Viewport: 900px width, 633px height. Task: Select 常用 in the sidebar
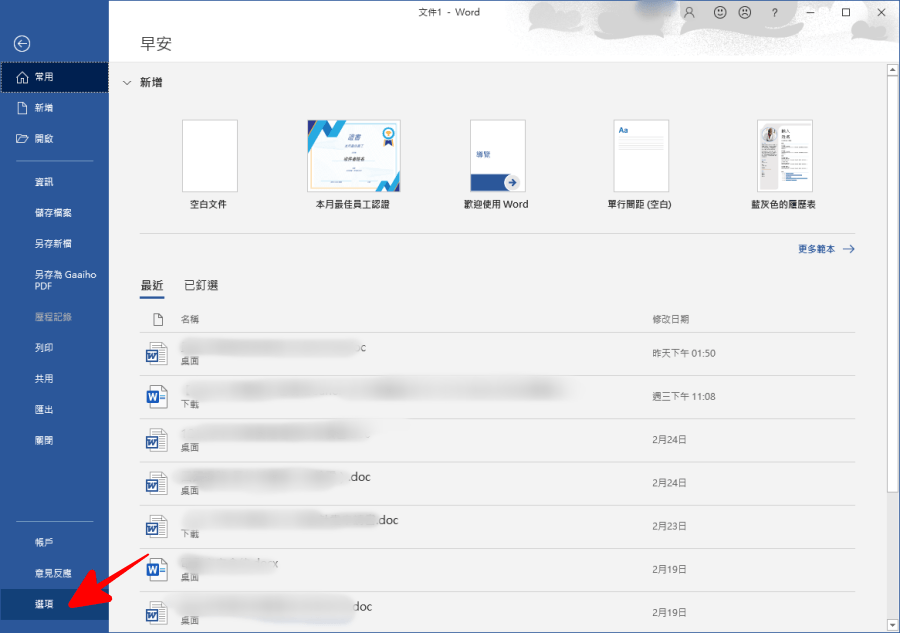coord(55,77)
